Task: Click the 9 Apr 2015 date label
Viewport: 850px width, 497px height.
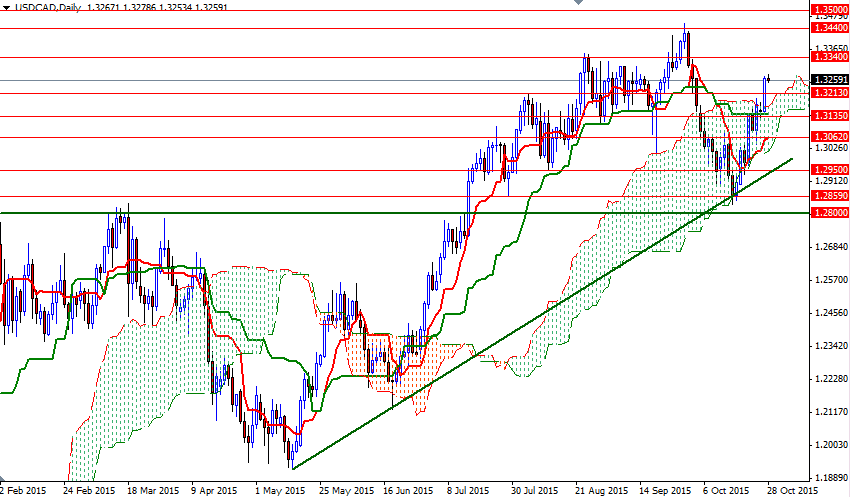Action: pos(214,490)
